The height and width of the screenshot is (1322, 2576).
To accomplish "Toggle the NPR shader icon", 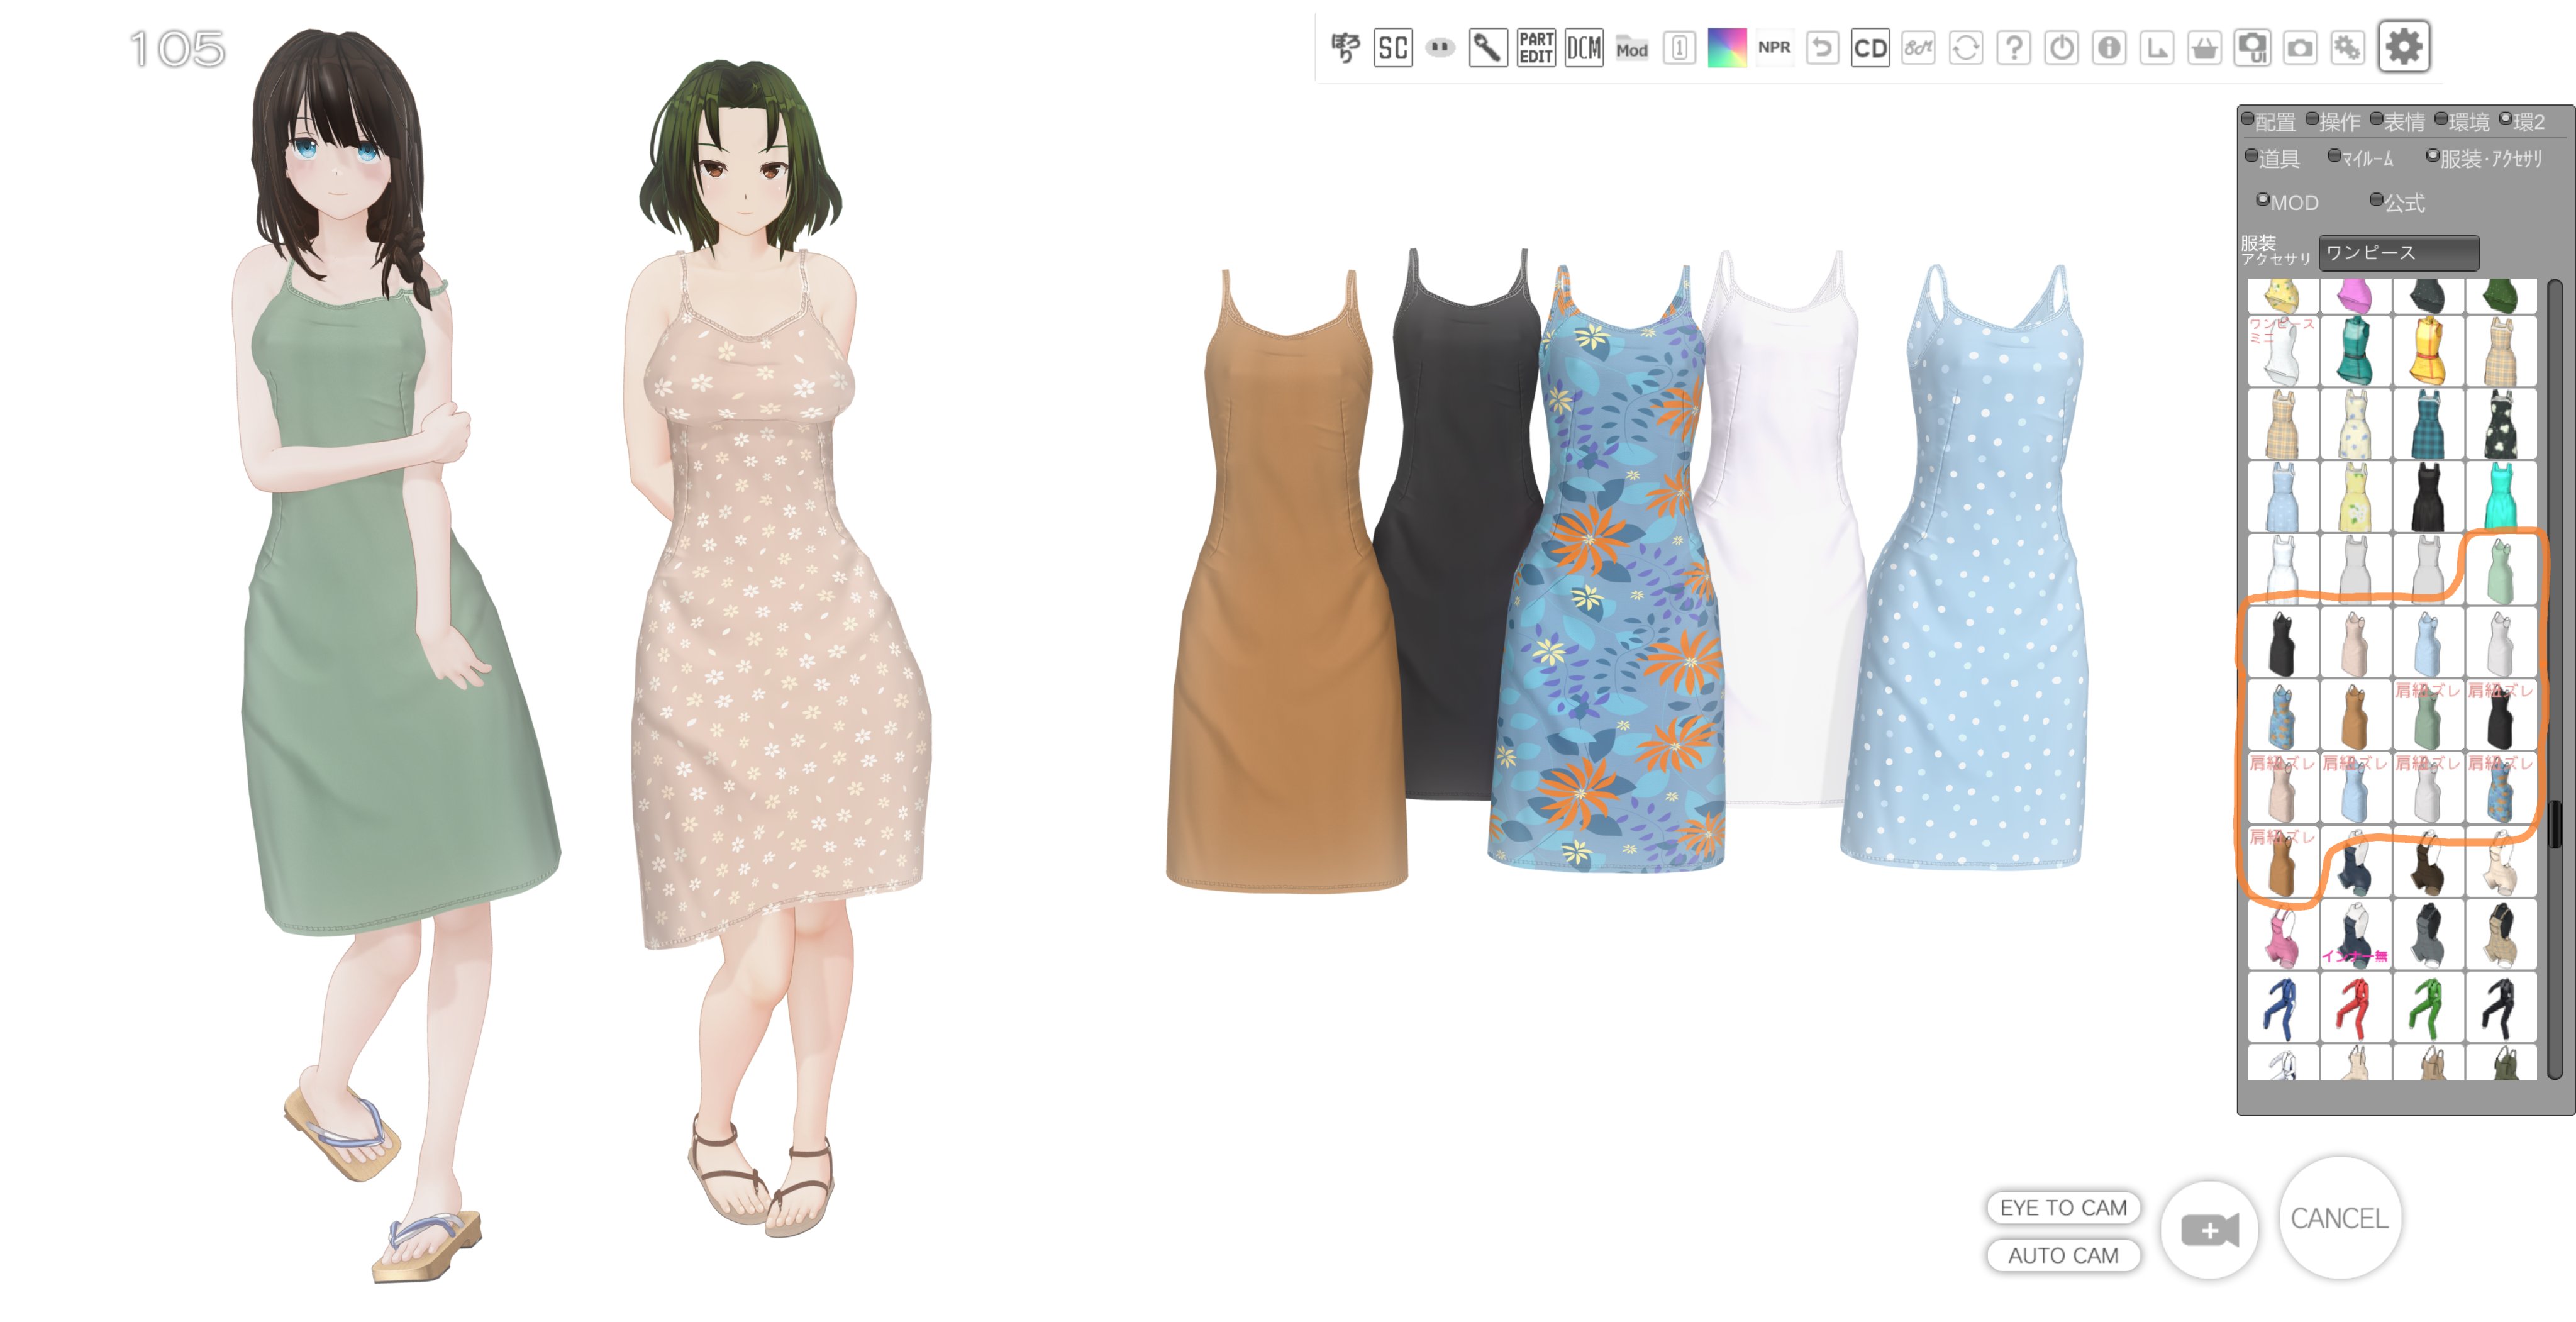I will 1774,47.
